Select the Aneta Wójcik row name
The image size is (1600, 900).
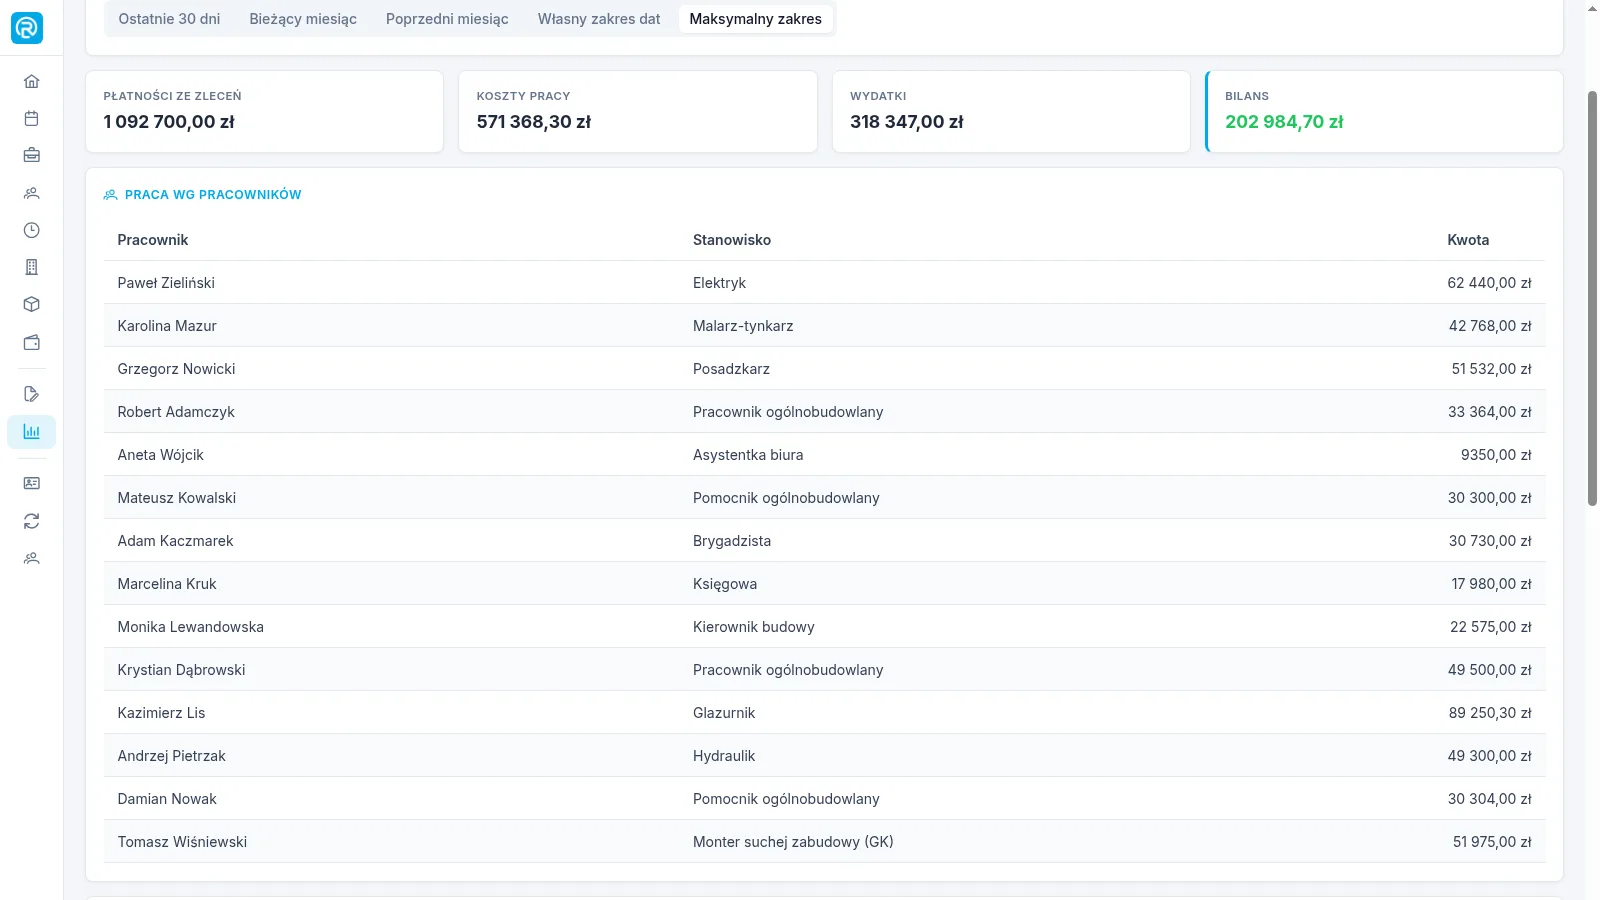click(160, 455)
